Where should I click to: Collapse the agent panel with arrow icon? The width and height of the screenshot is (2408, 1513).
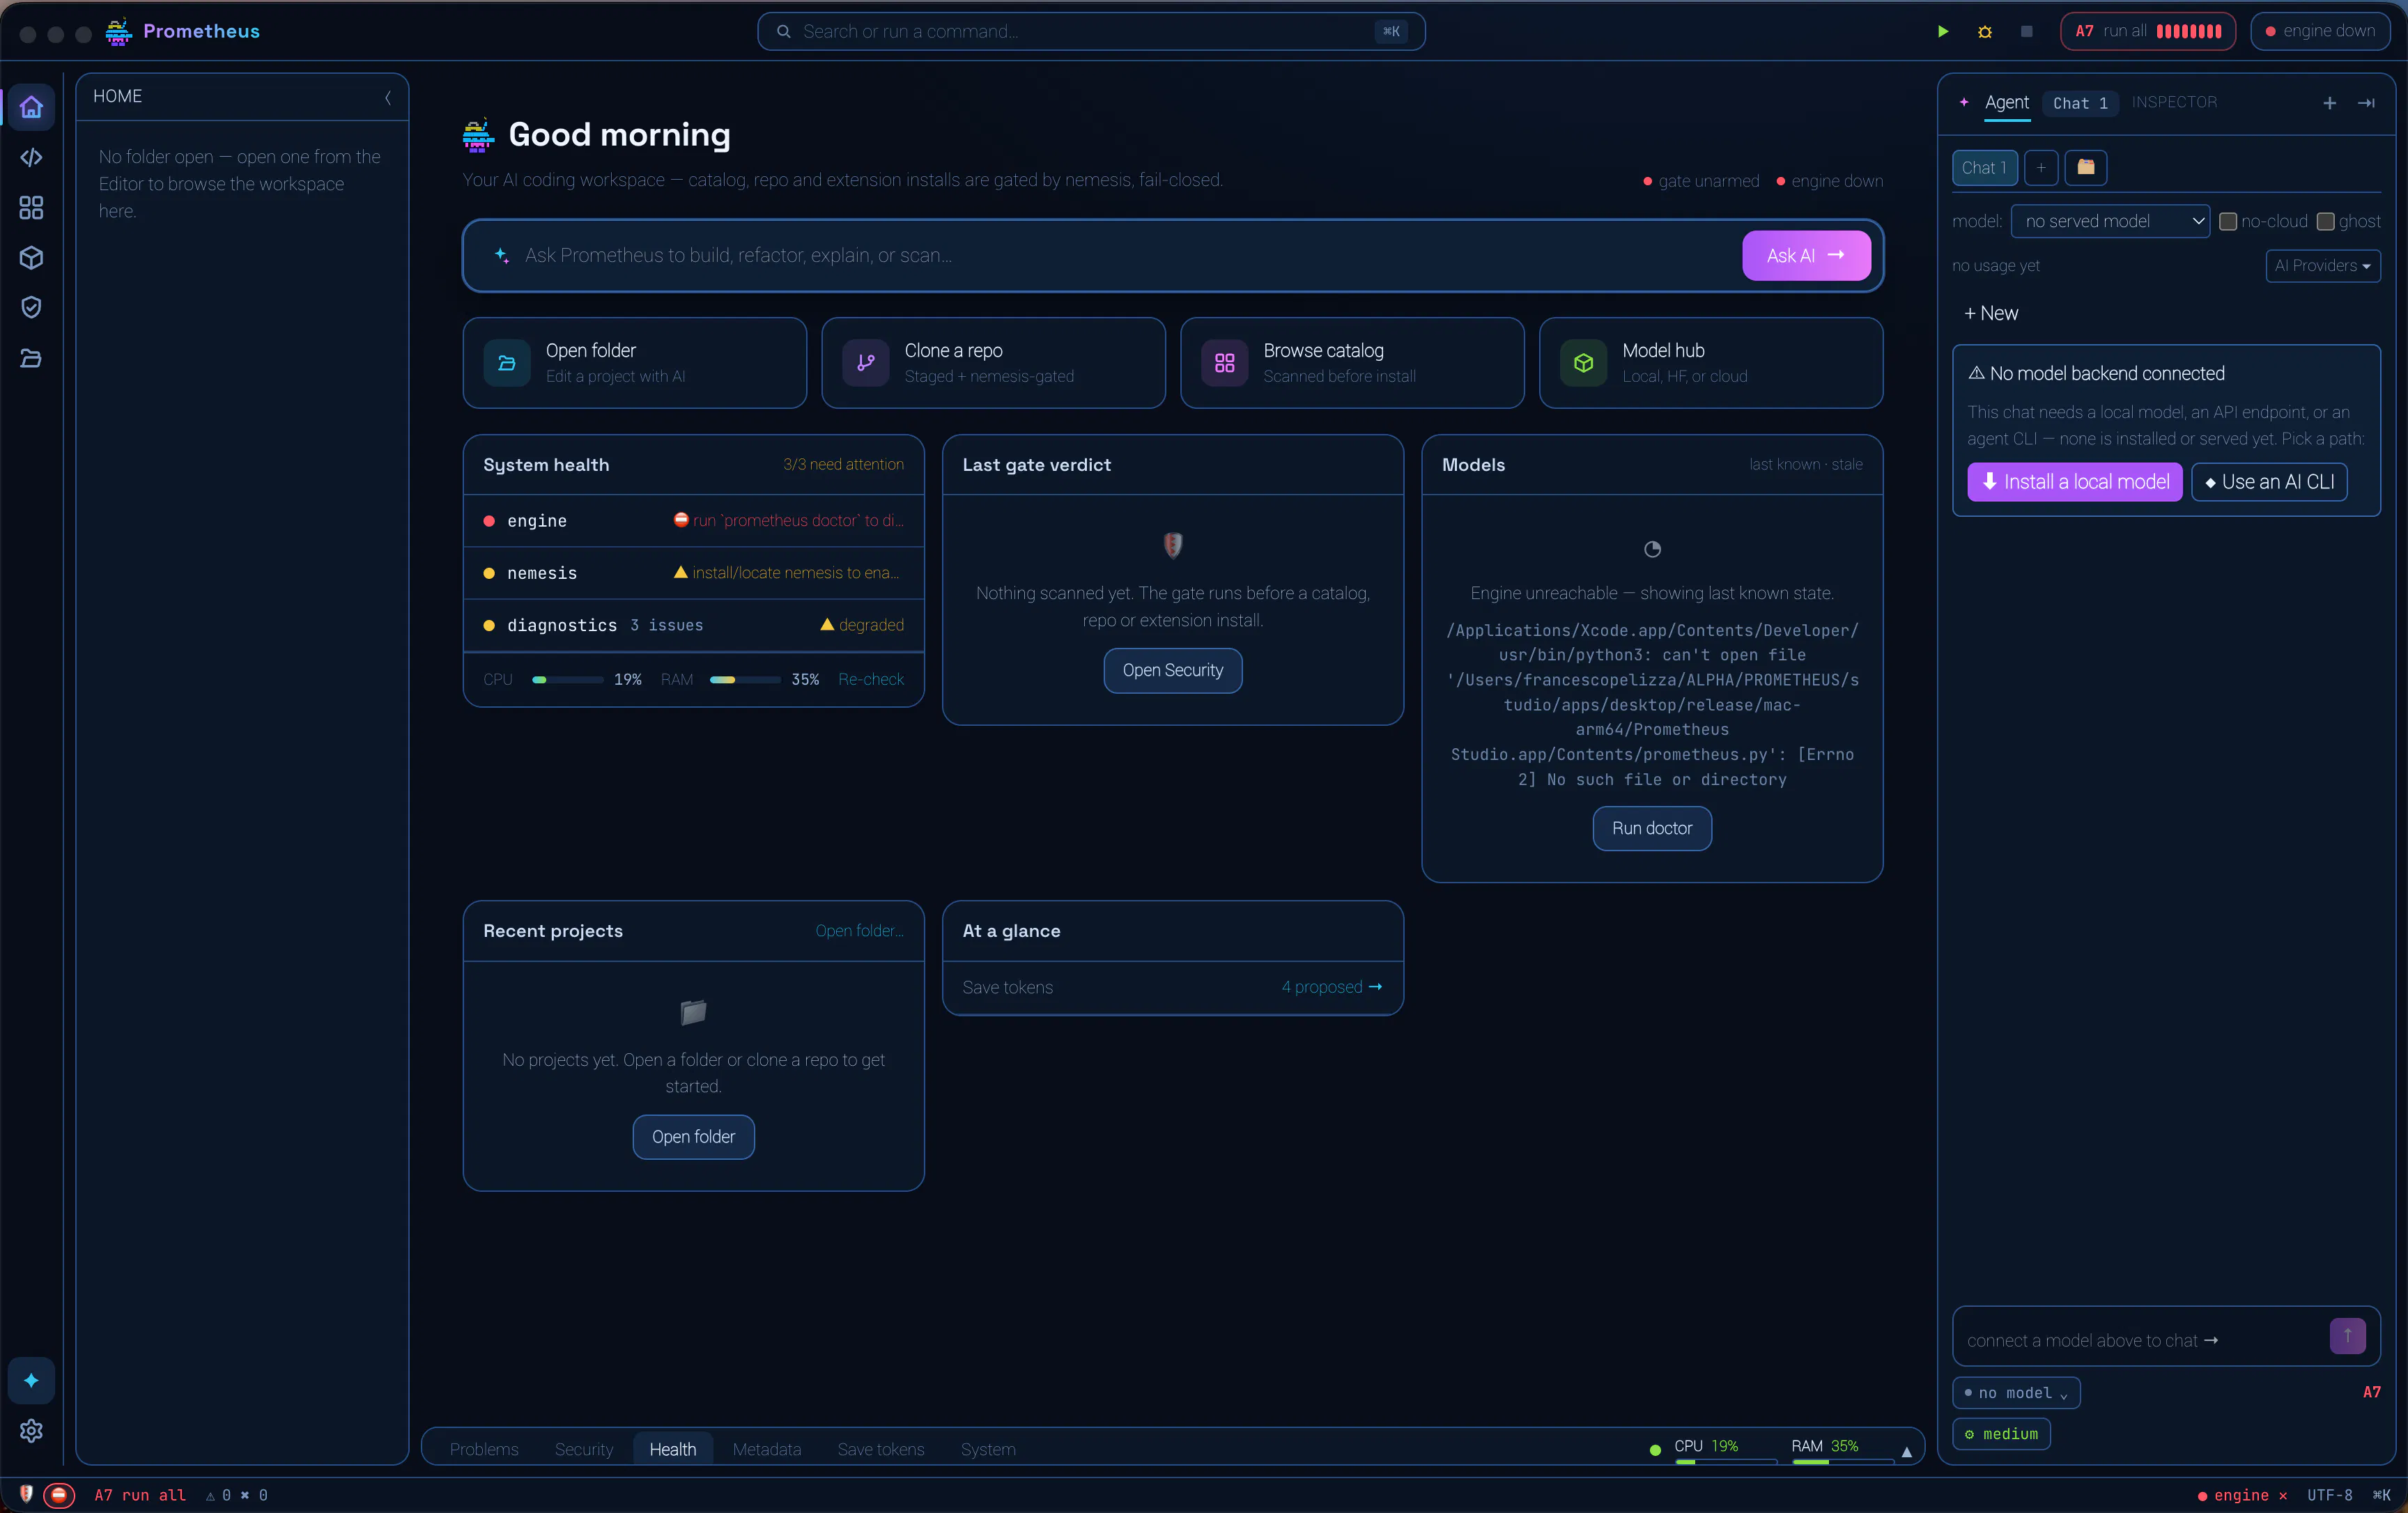(x=2367, y=103)
